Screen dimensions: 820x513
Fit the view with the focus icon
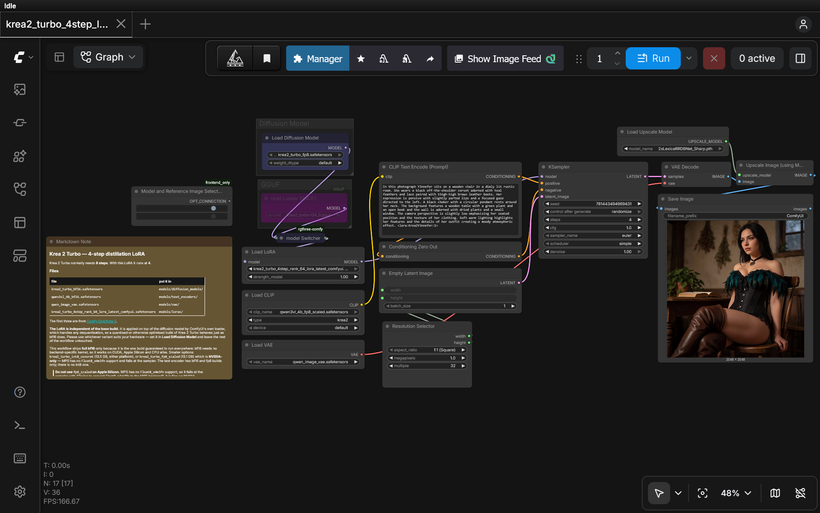coord(702,493)
